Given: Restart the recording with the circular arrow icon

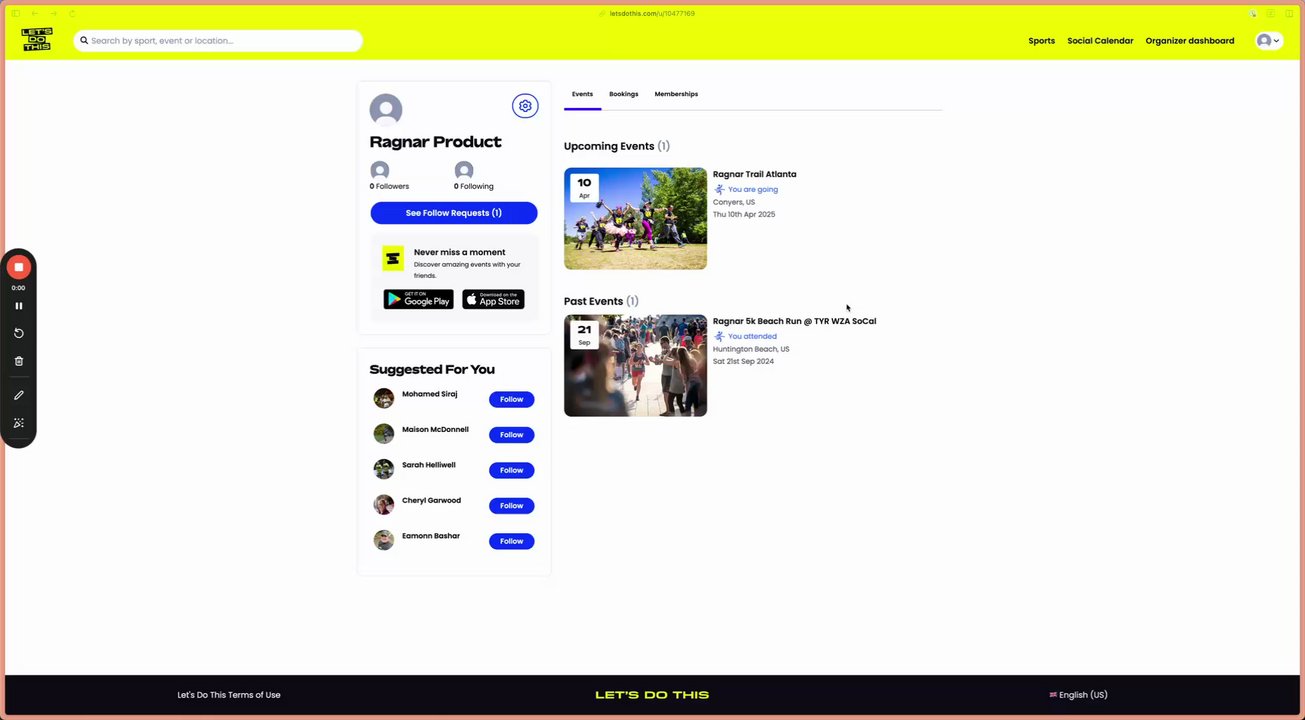Looking at the screenshot, I should (18, 333).
